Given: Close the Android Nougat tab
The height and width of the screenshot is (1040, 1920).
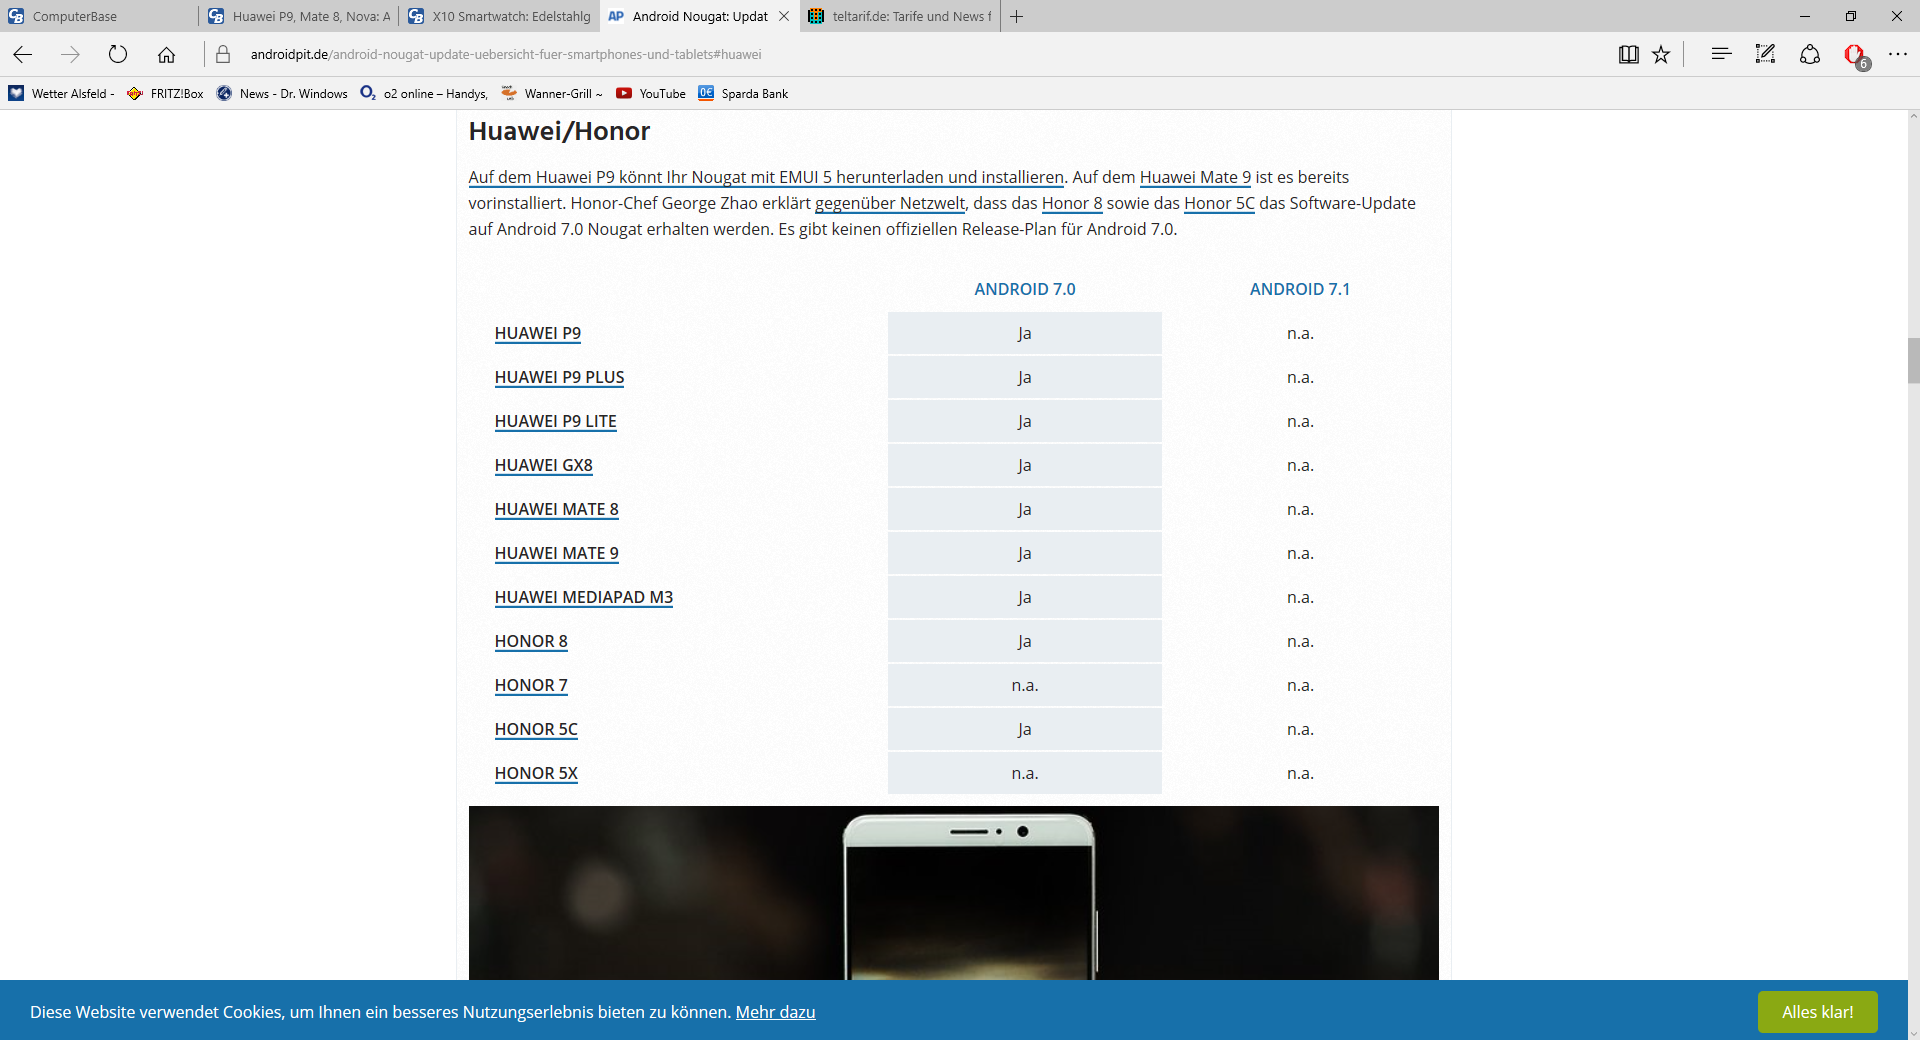Looking at the screenshot, I should point(784,16).
